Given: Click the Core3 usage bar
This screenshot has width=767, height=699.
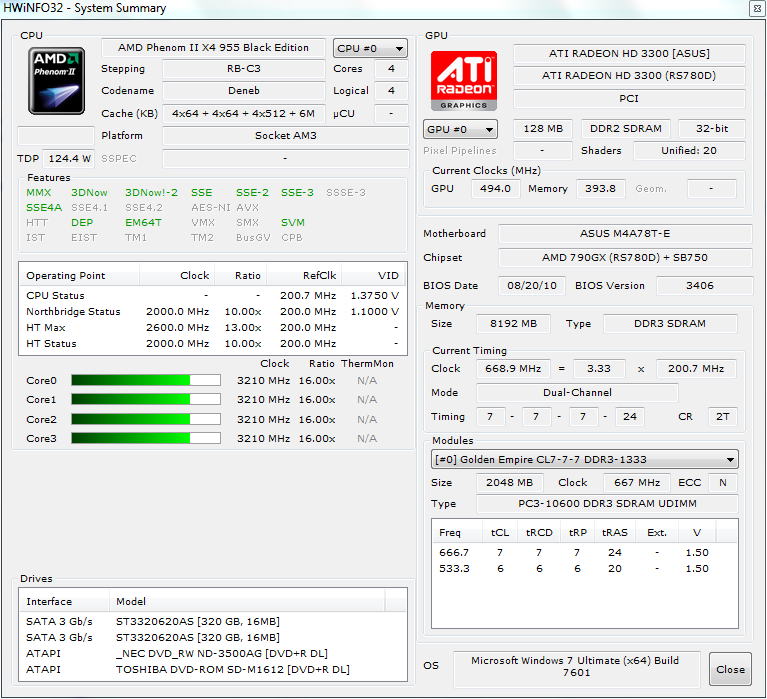Looking at the screenshot, I should (146, 438).
